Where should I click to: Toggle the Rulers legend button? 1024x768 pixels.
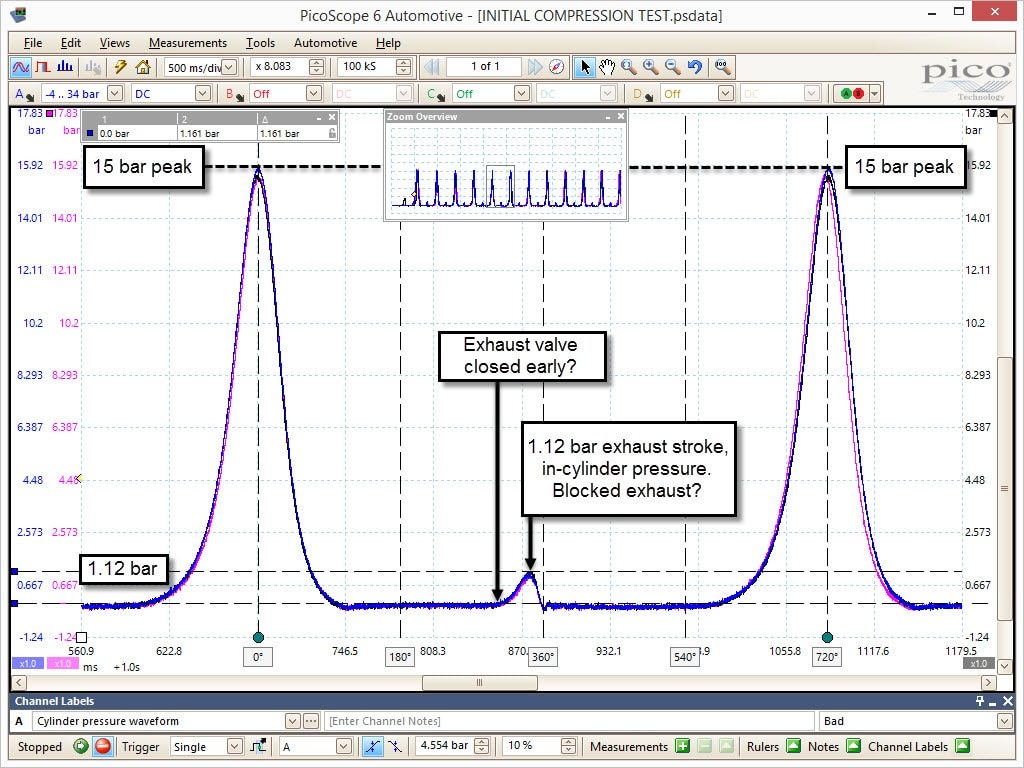tap(793, 746)
